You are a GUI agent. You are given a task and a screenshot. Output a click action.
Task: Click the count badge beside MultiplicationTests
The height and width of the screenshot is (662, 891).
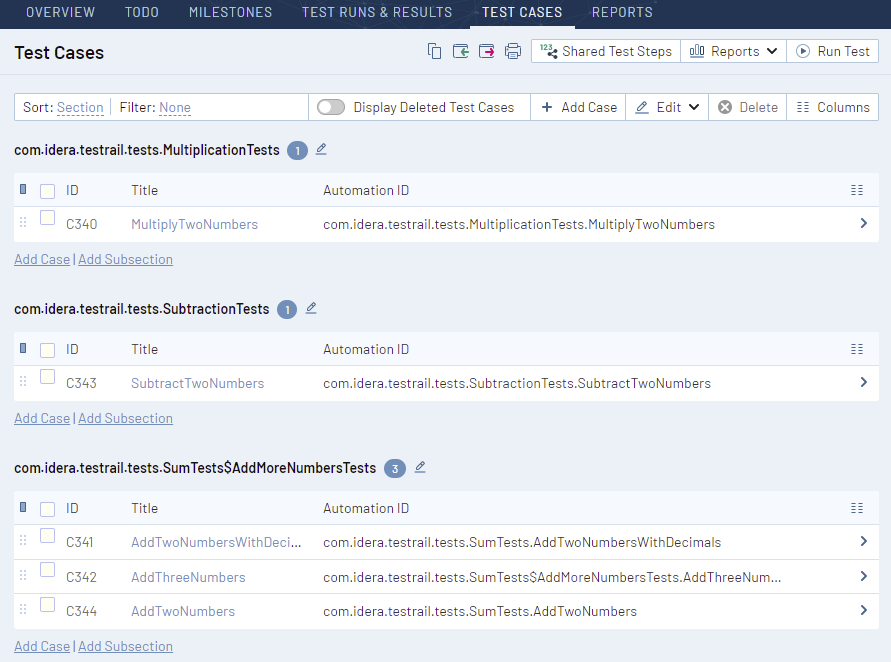coord(297,151)
